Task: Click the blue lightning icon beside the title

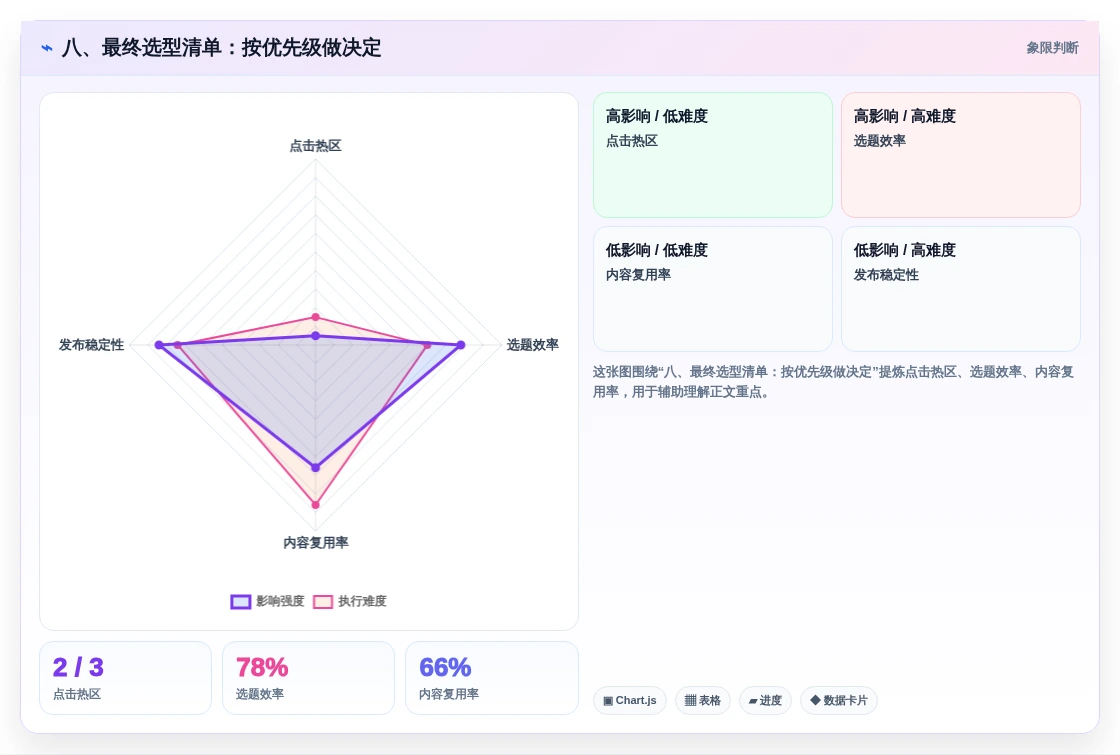Action: point(47,48)
